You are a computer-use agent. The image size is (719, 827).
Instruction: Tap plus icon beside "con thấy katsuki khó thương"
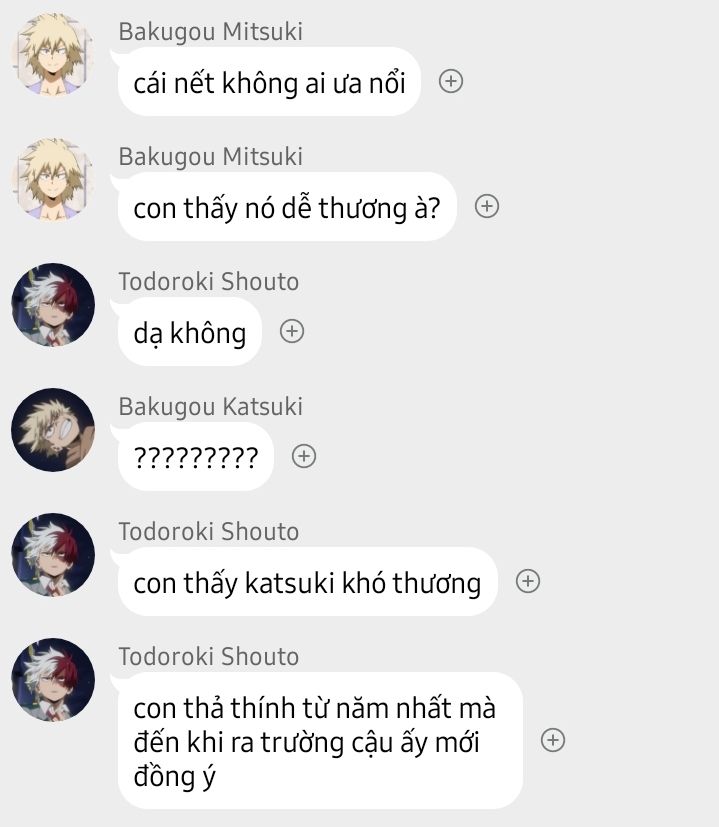tap(528, 581)
